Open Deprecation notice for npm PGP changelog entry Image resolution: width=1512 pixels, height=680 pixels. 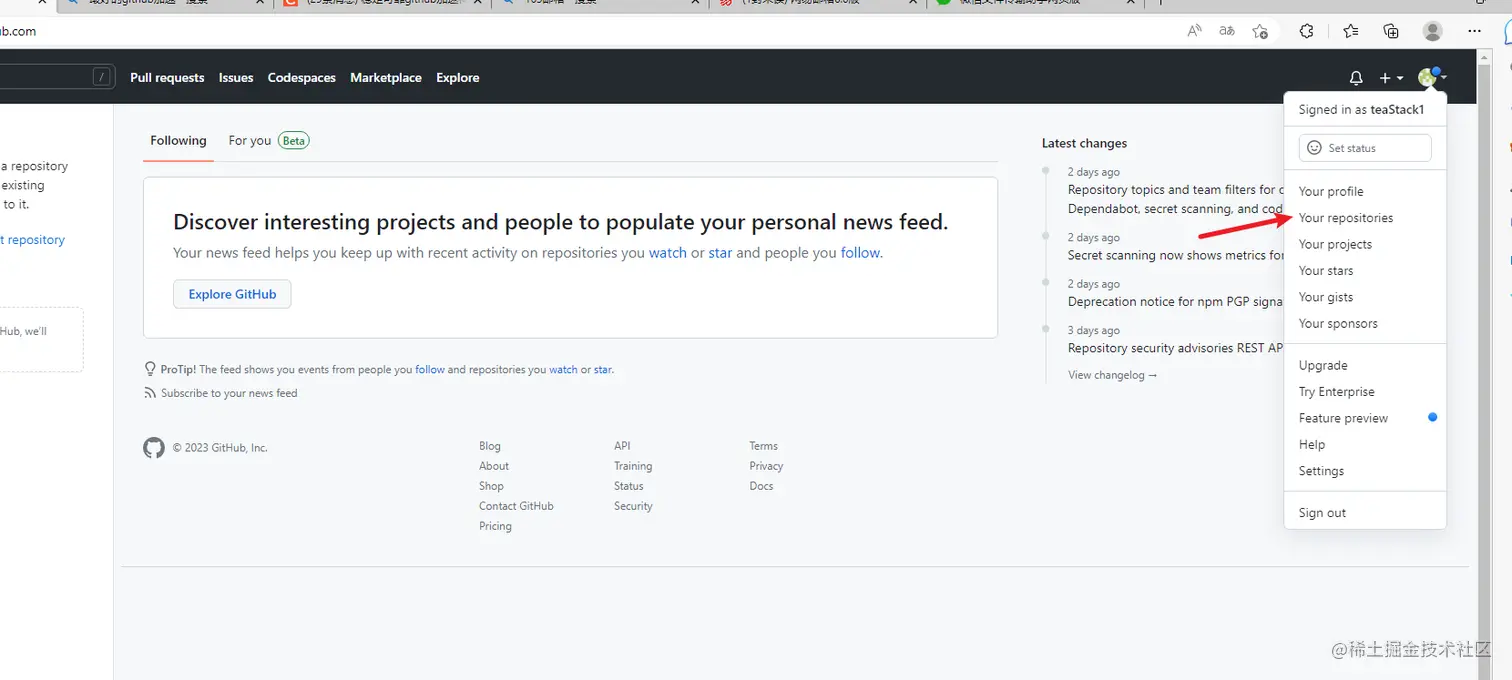click(x=1175, y=302)
